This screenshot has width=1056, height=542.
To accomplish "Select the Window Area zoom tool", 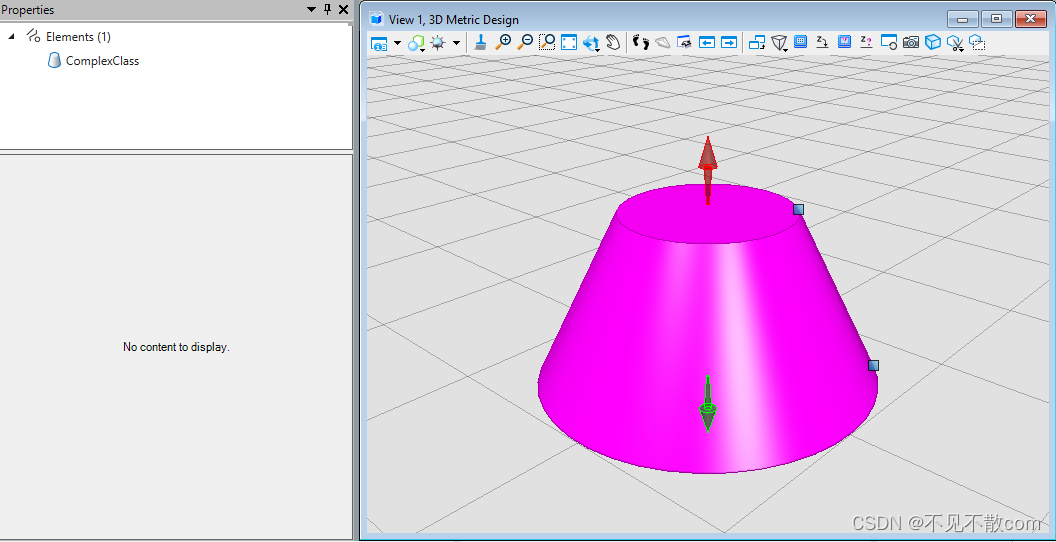I will (547, 43).
